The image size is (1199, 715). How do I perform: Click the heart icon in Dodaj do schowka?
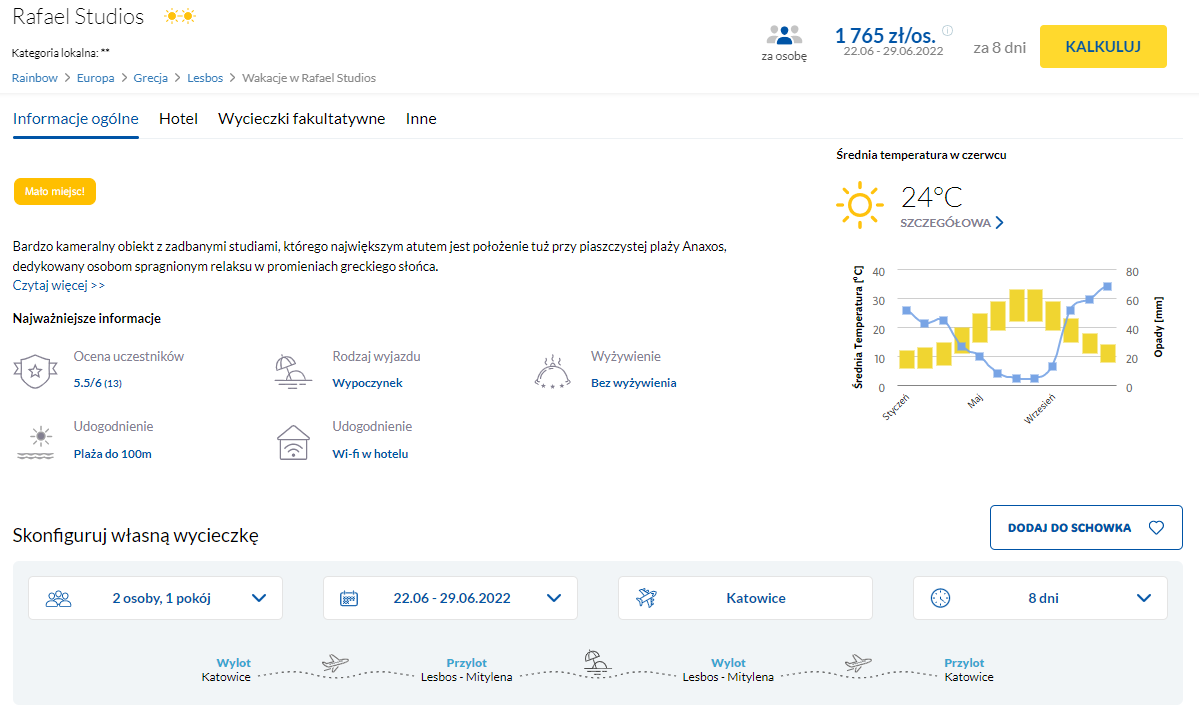coord(1156,528)
